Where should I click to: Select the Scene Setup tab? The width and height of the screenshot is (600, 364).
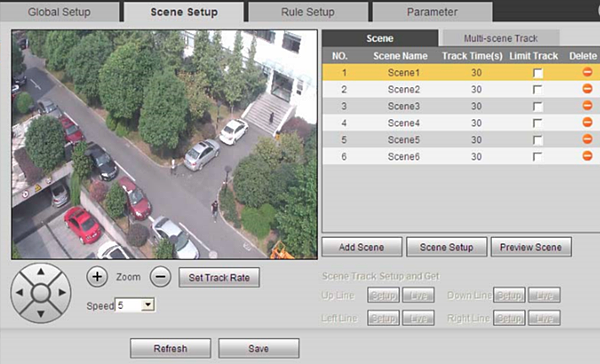click(184, 12)
